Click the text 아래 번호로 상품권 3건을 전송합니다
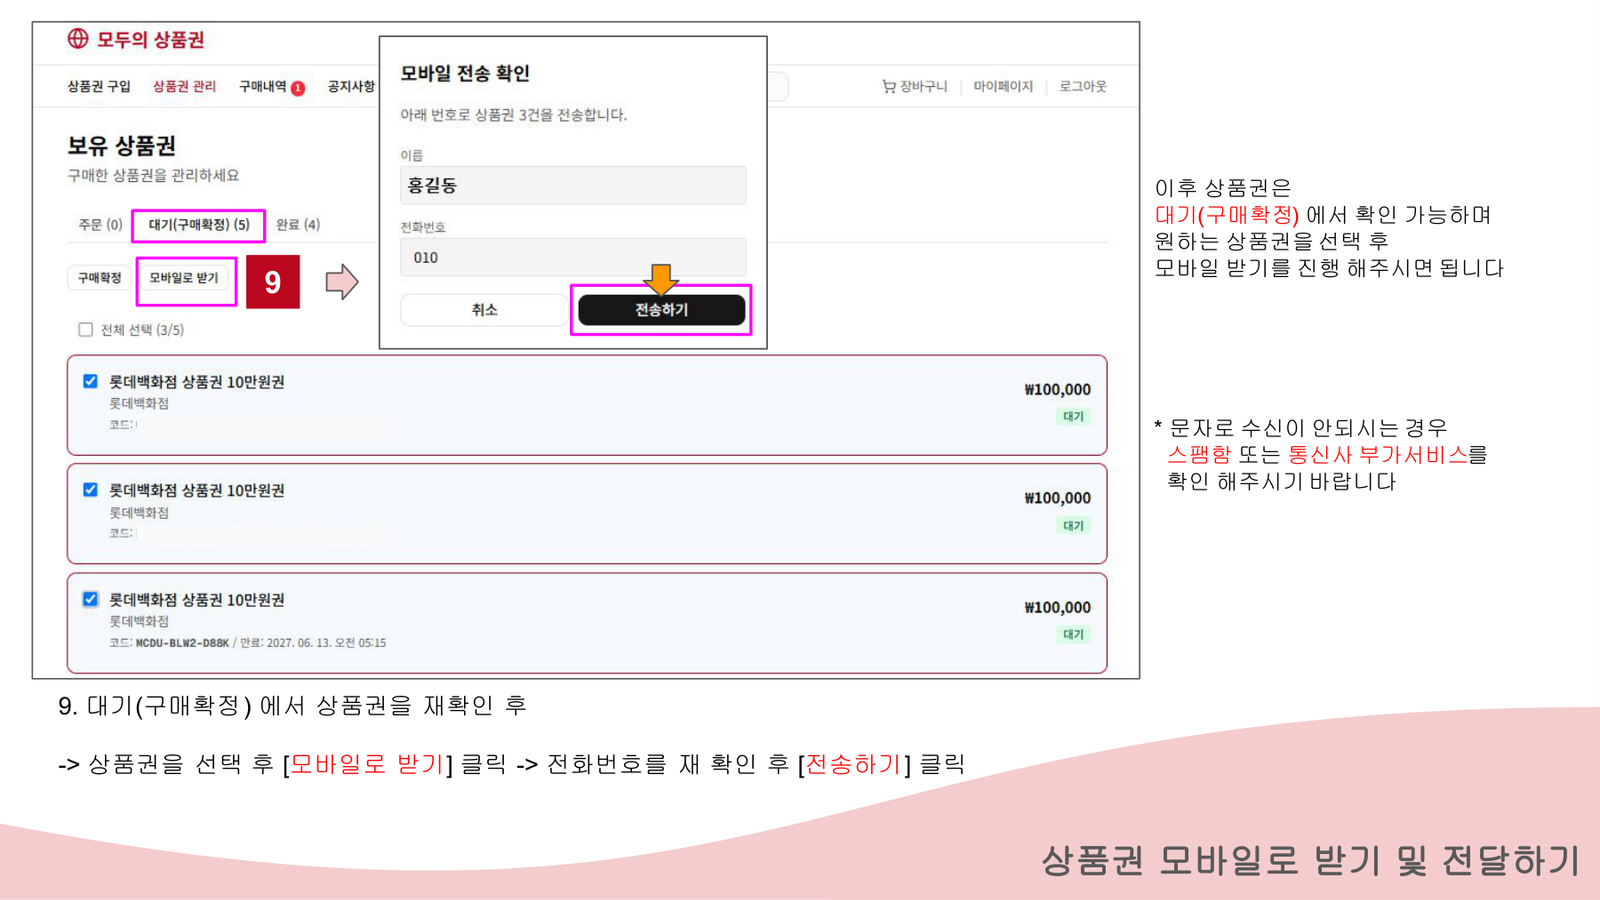Screen dimensions: 1600x900 pos(514,115)
